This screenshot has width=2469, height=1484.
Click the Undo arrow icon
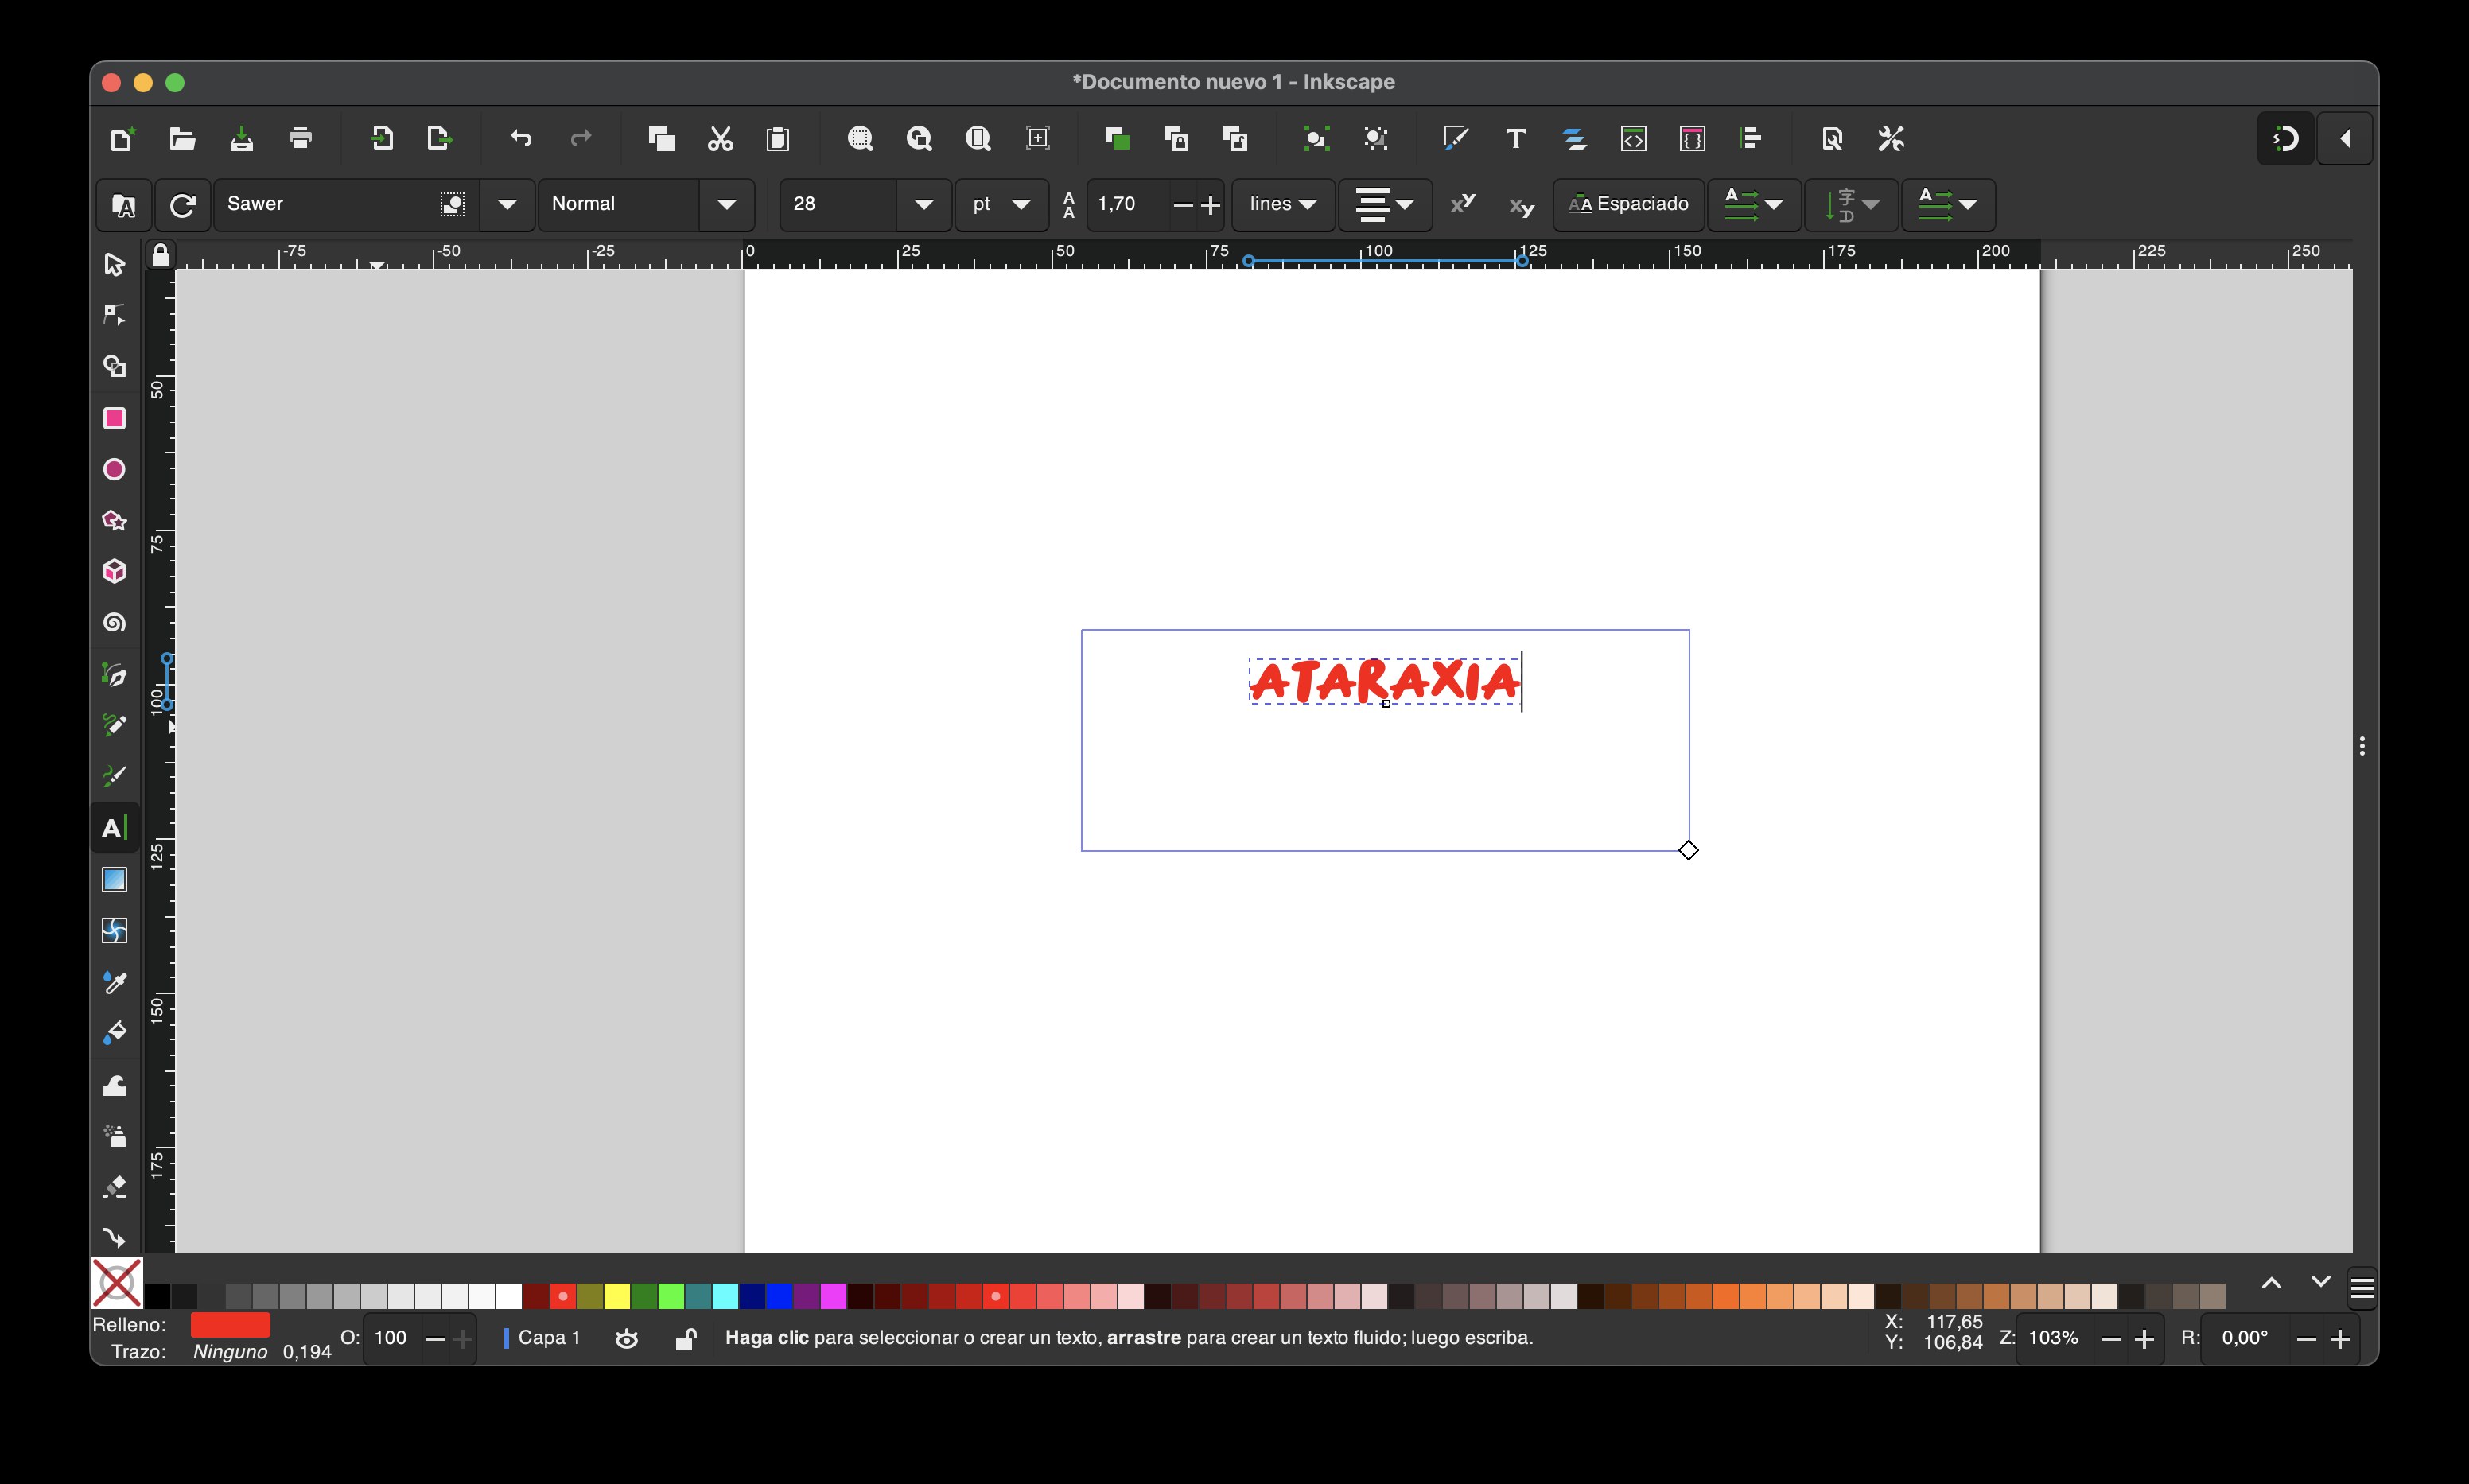(x=521, y=139)
